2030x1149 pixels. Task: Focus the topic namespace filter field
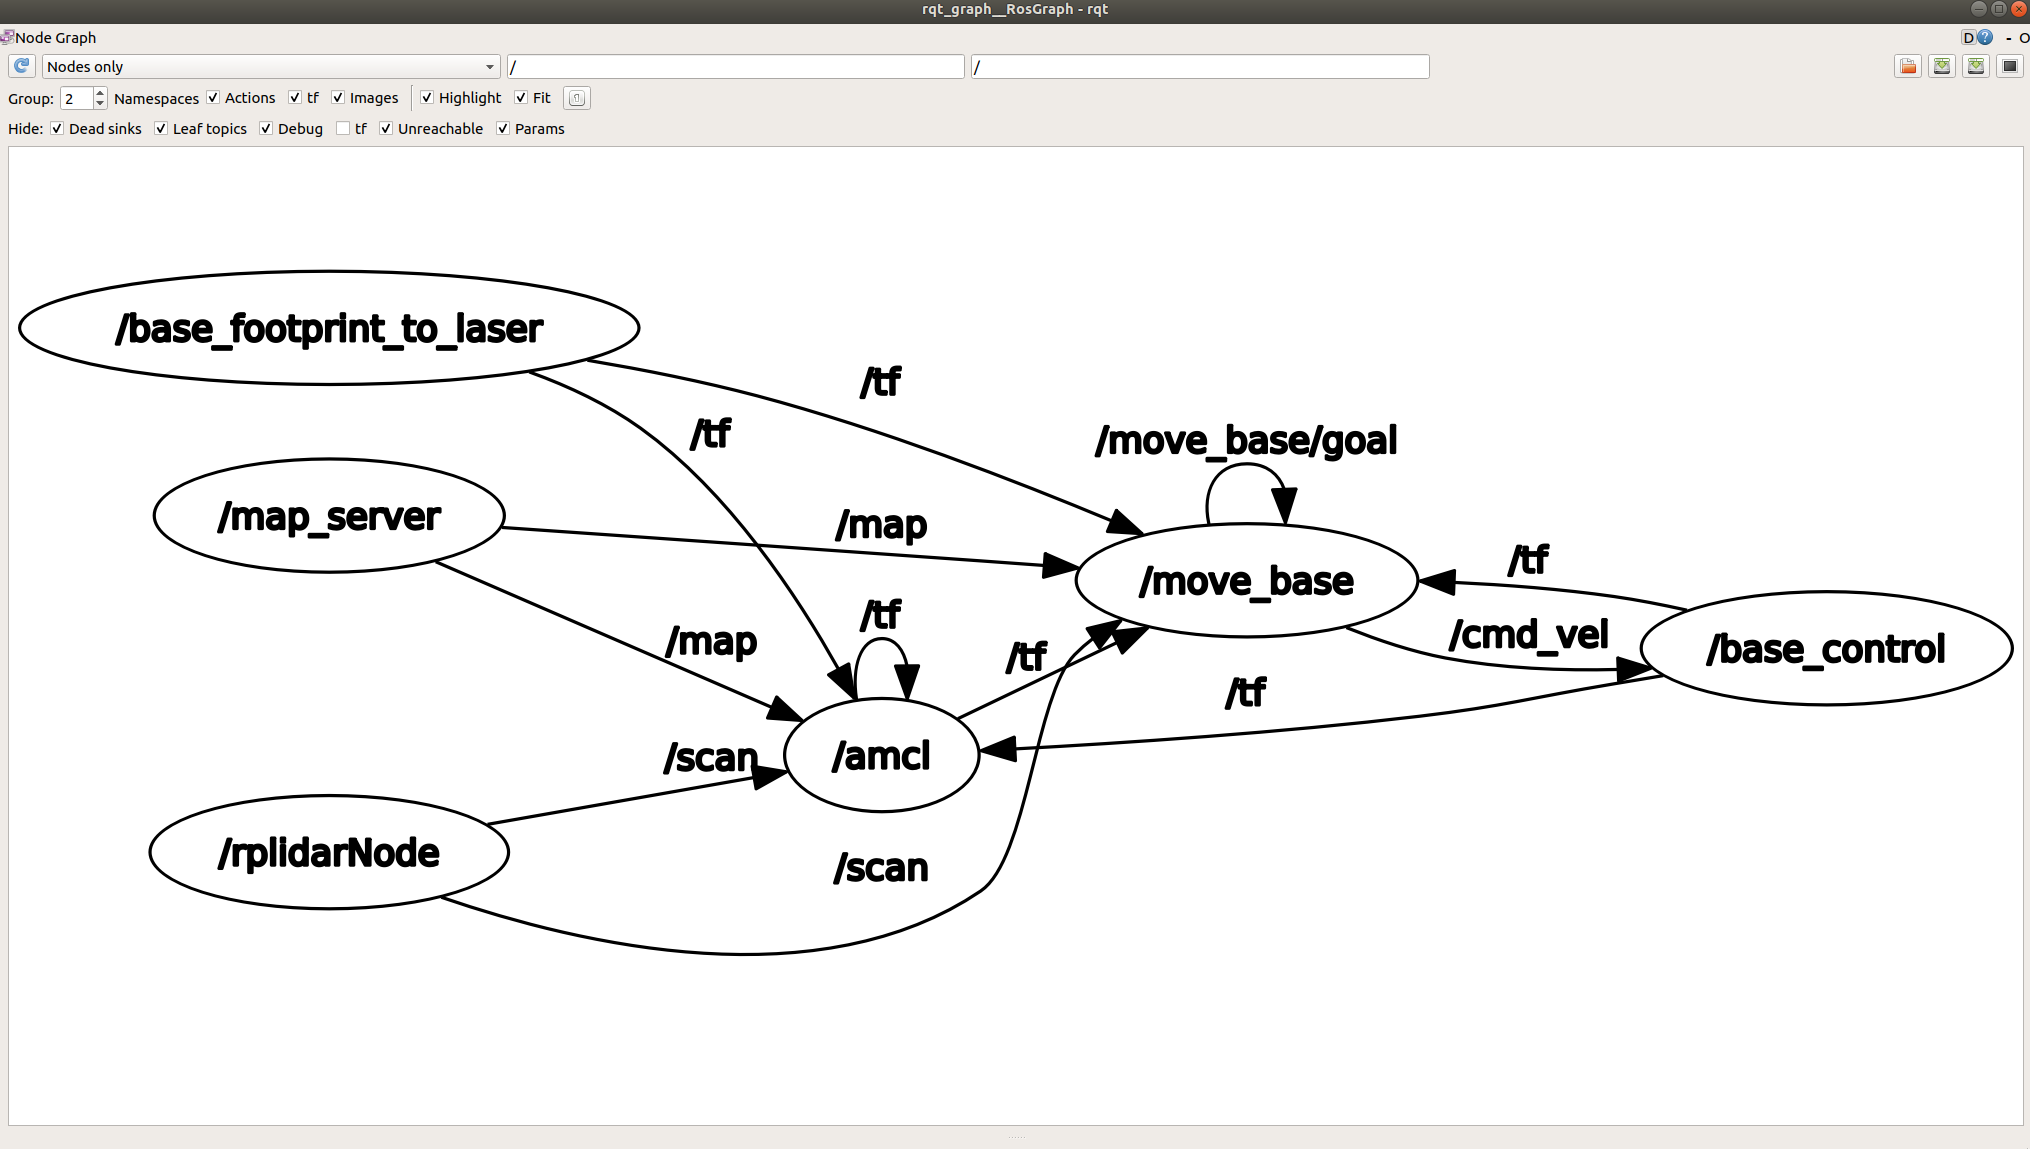click(1199, 66)
